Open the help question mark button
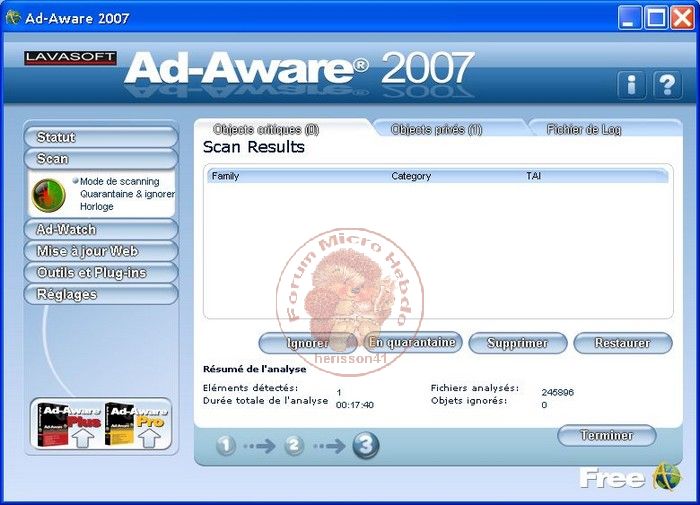The image size is (700, 505). click(667, 85)
